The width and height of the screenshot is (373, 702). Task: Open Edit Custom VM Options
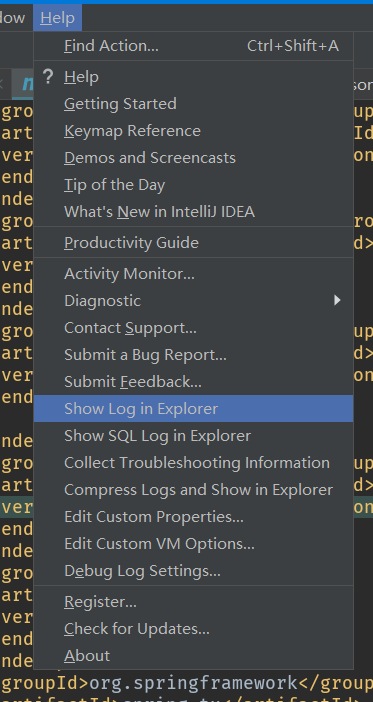click(193, 544)
